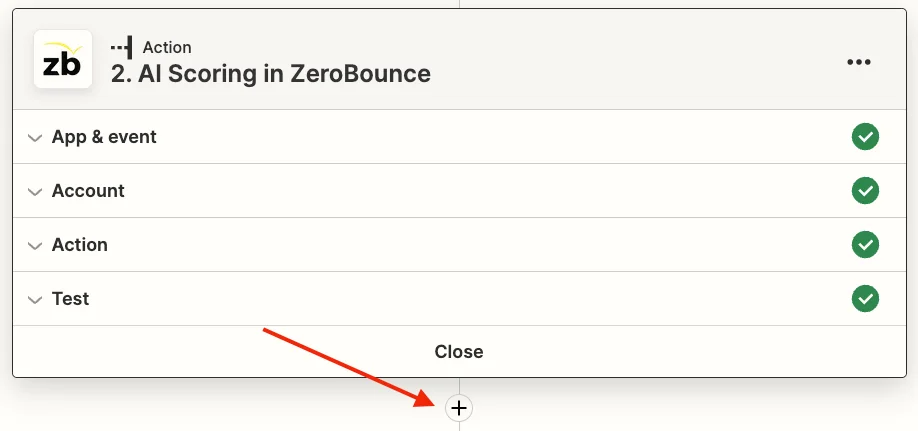
Task: Click the action step type icon
Action: tap(121, 47)
